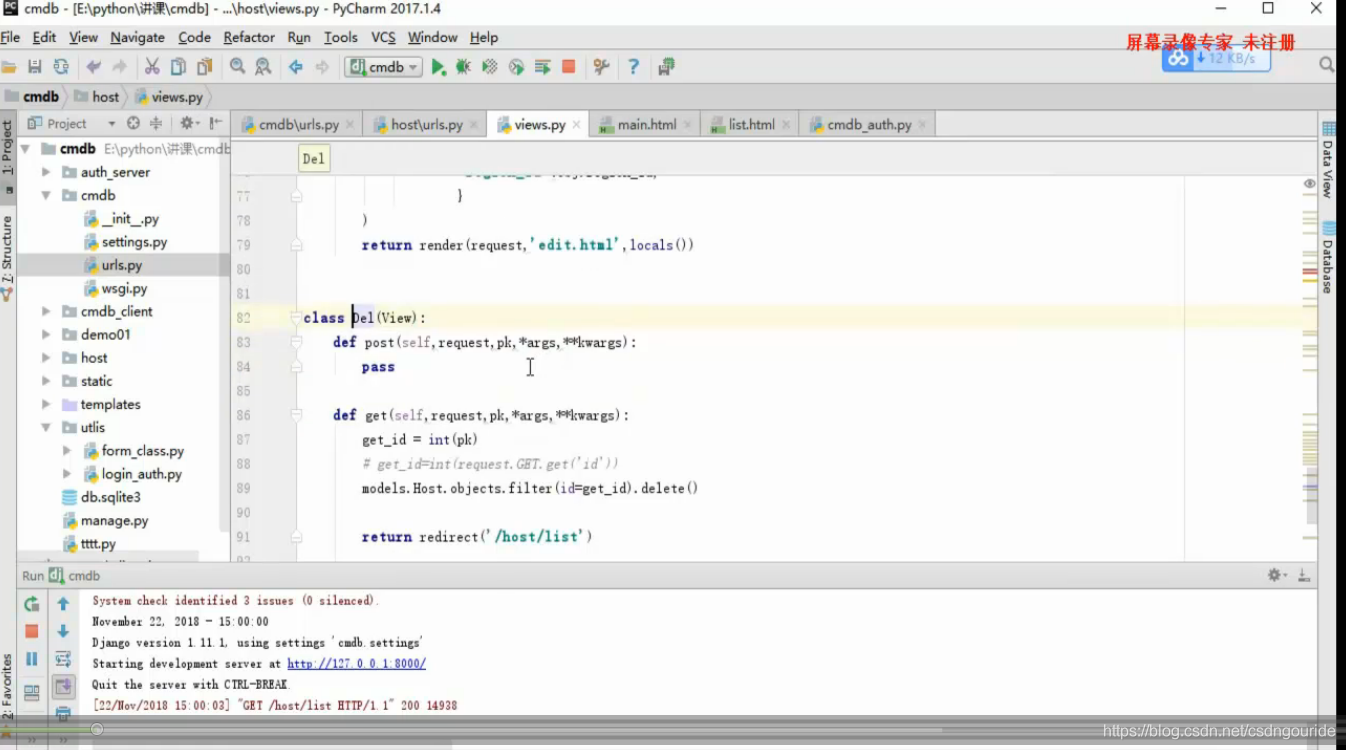Click the Restore Layout icon in Run panel
This screenshot has width=1346, height=750.
click(32, 692)
